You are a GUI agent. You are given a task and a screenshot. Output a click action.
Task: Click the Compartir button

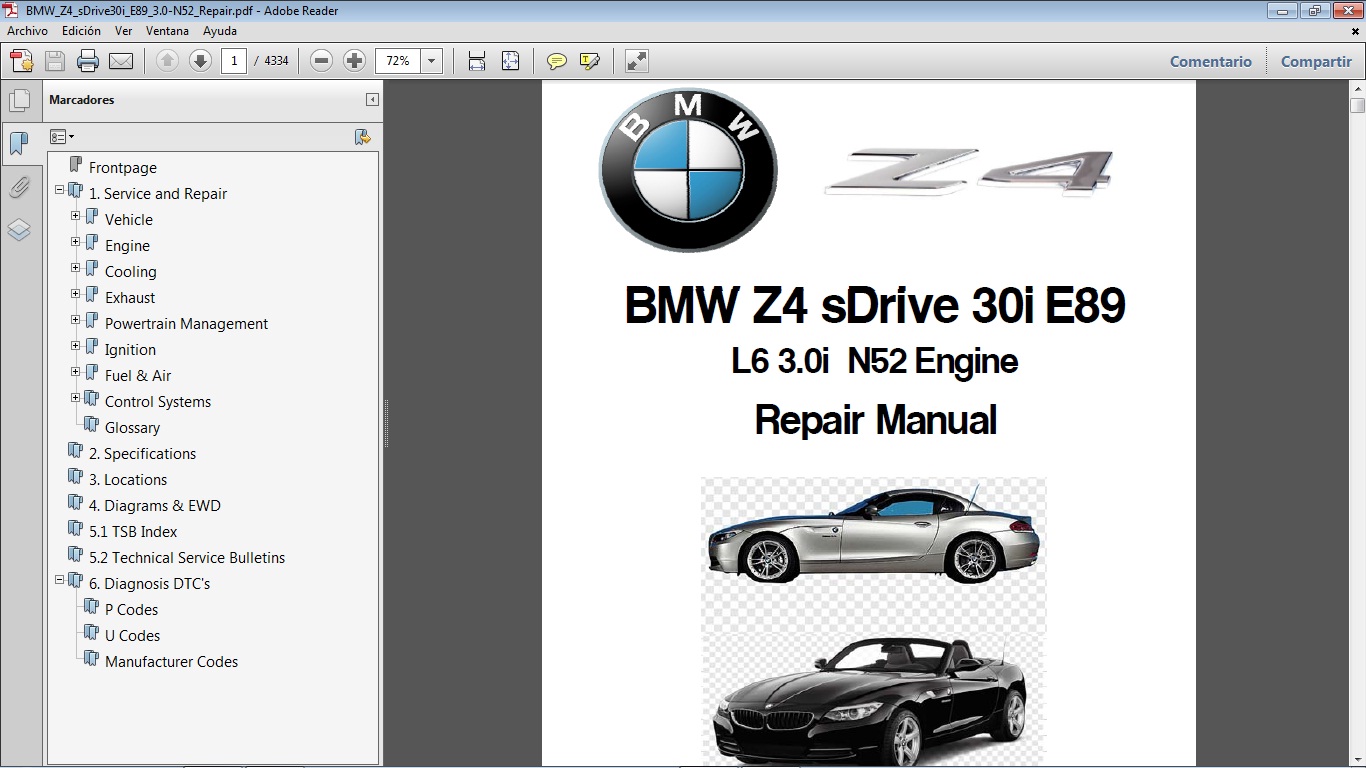pyautogui.click(x=1315, y=61)
